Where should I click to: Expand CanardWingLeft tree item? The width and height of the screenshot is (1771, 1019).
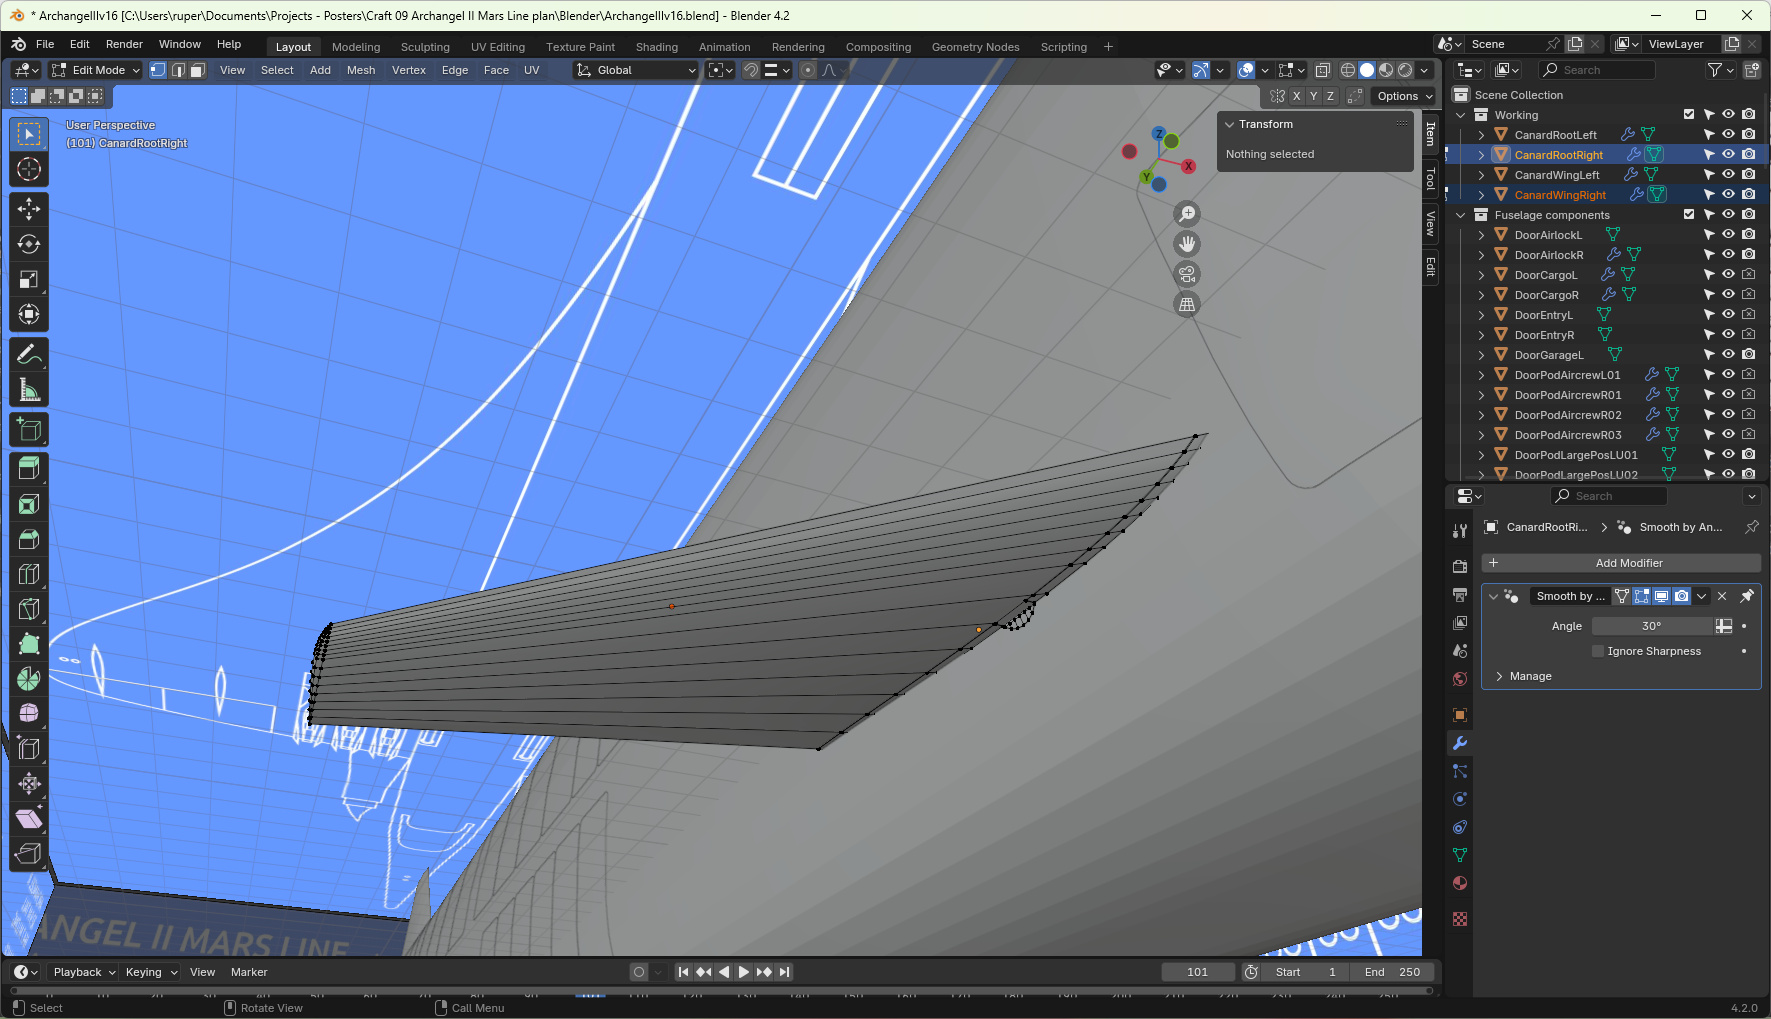(x=1481, y=175)
